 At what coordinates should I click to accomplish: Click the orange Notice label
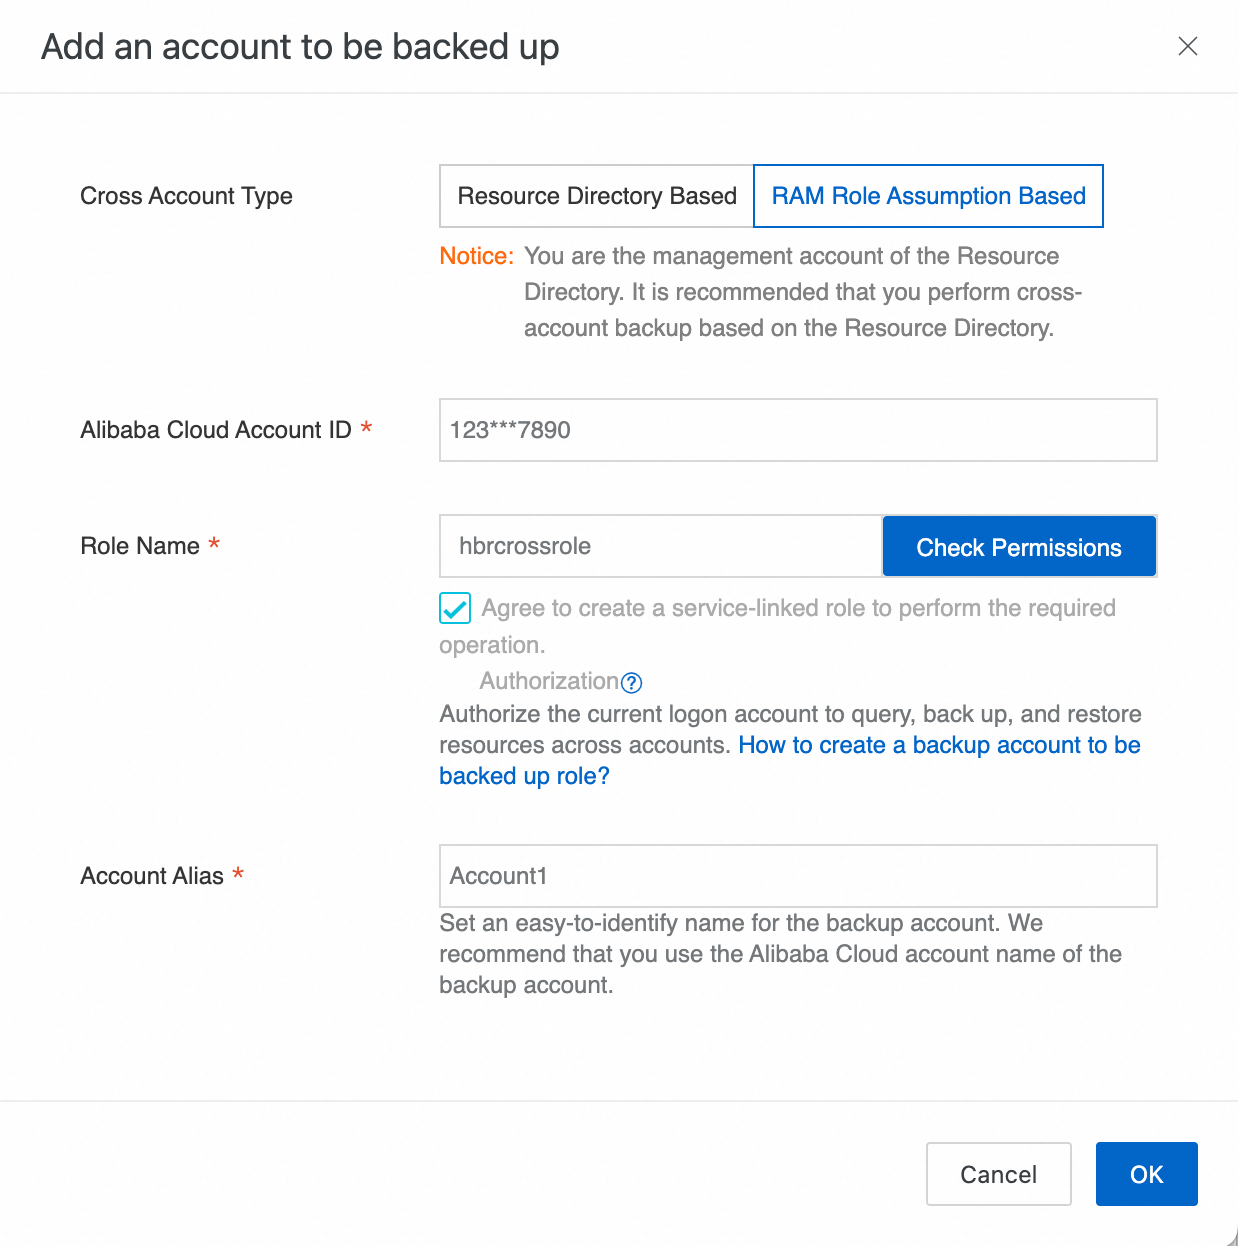point(476,256)
